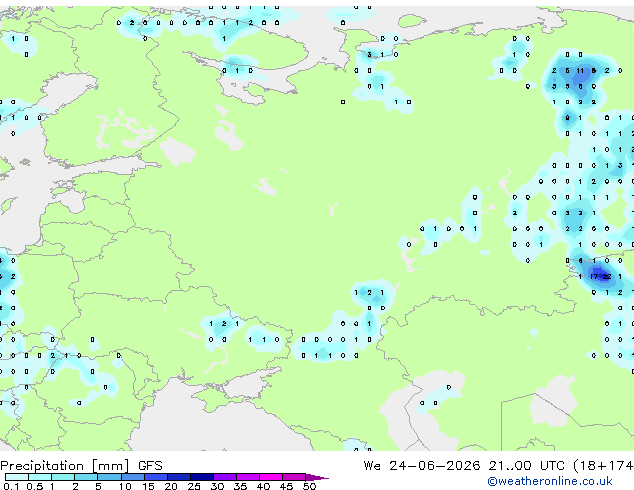Click the "11" precipitation value on the map
The image size is (634, 490).
pyautogui.click(x=580, y=70)
